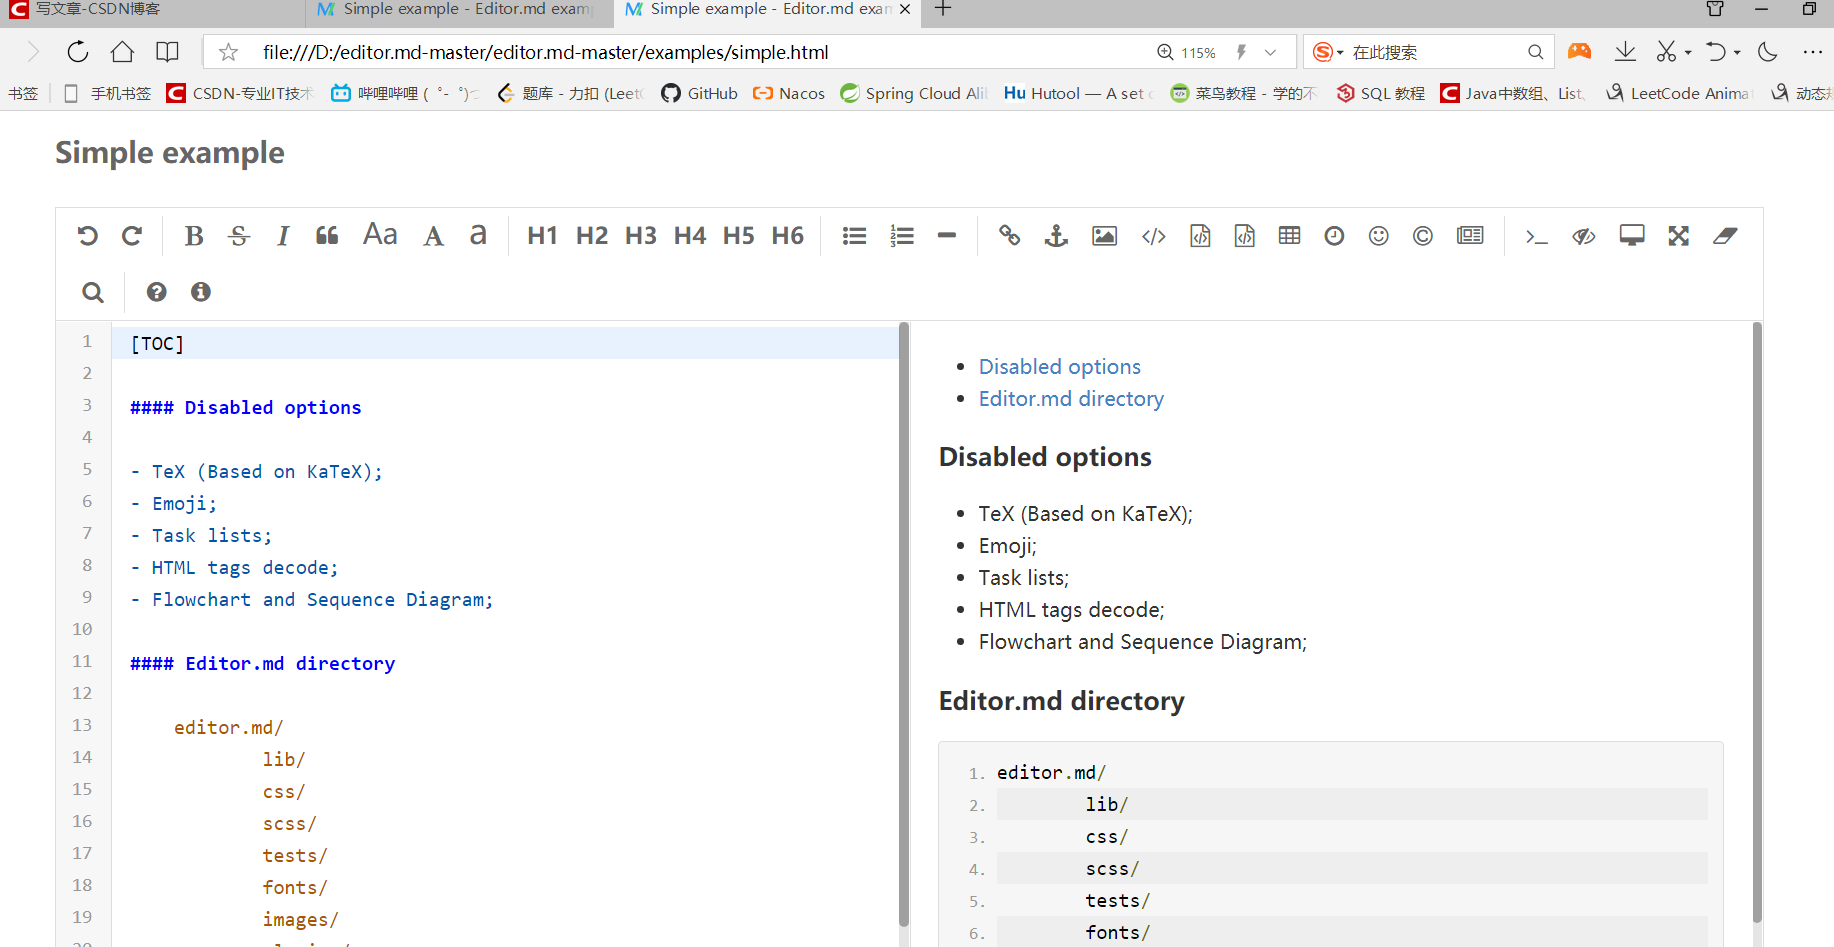Insert H3 heading
Viewport: 1834px width, 947px height.
pos(640,236)
